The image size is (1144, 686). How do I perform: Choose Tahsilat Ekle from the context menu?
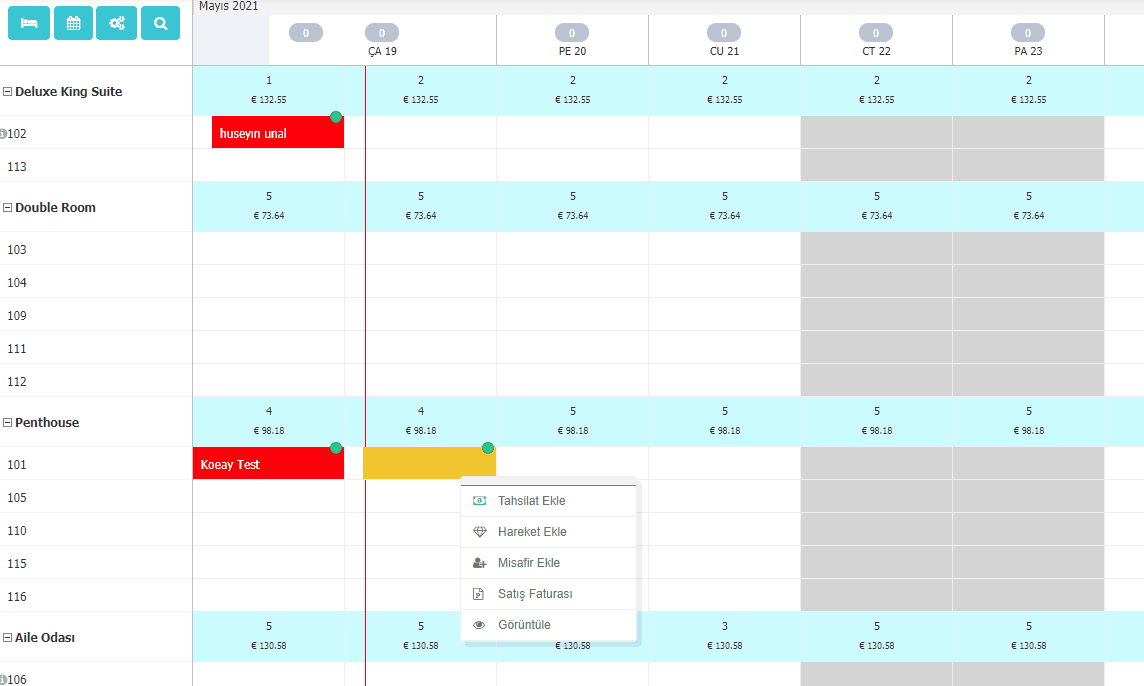(x=549, y=501)
